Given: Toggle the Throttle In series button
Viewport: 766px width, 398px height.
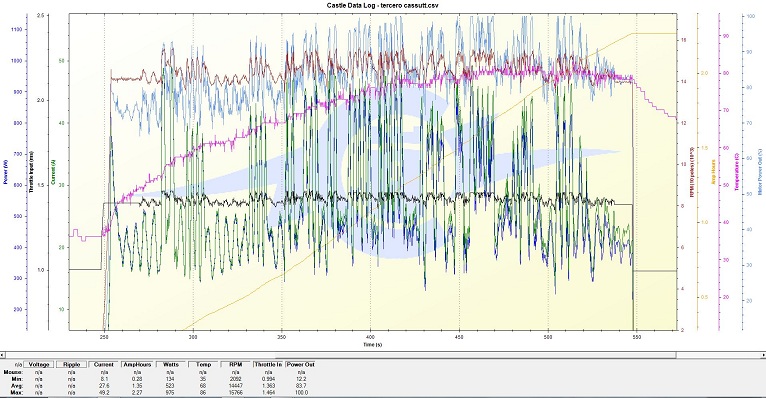Looking at the screenshot, I should (268, 364).
